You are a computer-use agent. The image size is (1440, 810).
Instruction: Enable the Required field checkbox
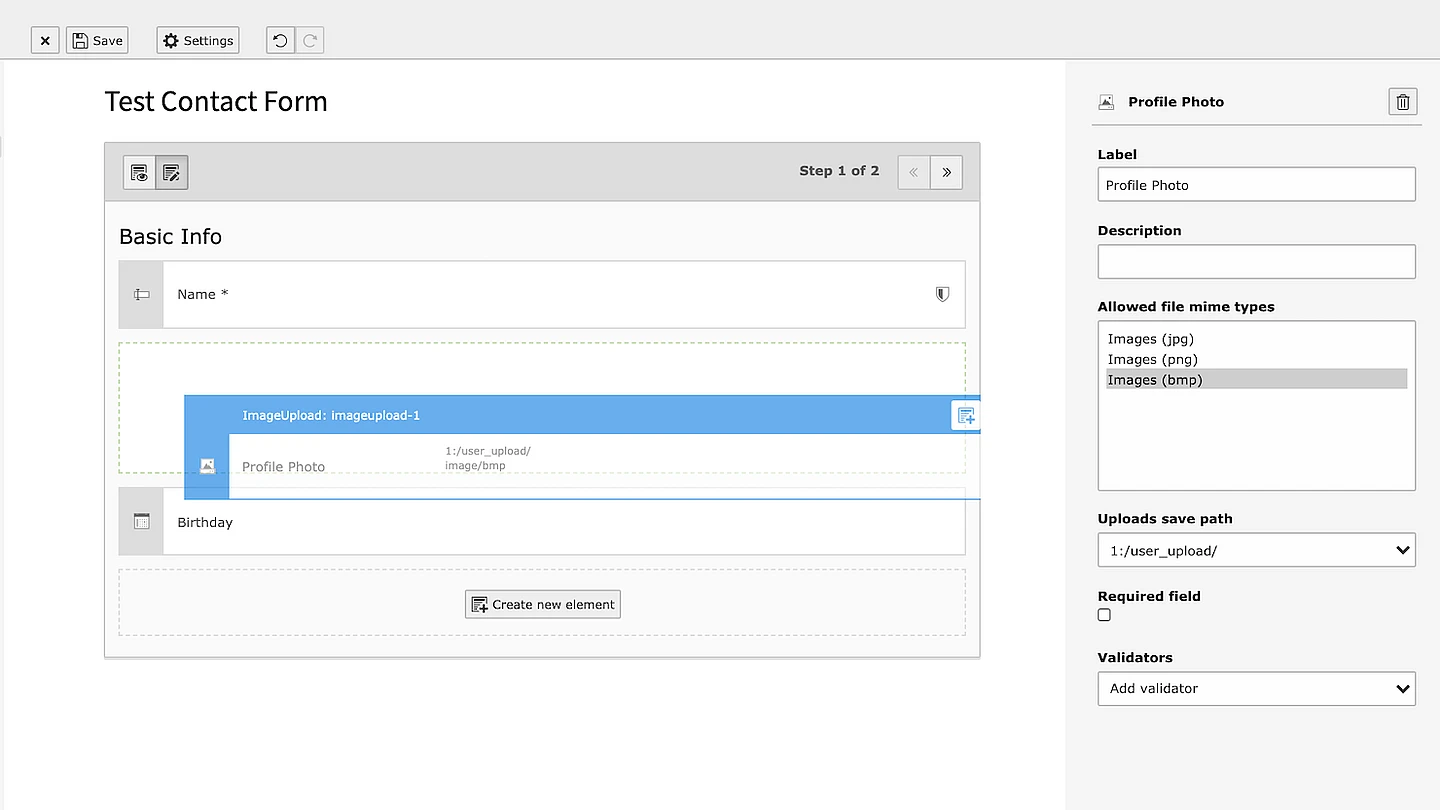[x=1104, y=614]
